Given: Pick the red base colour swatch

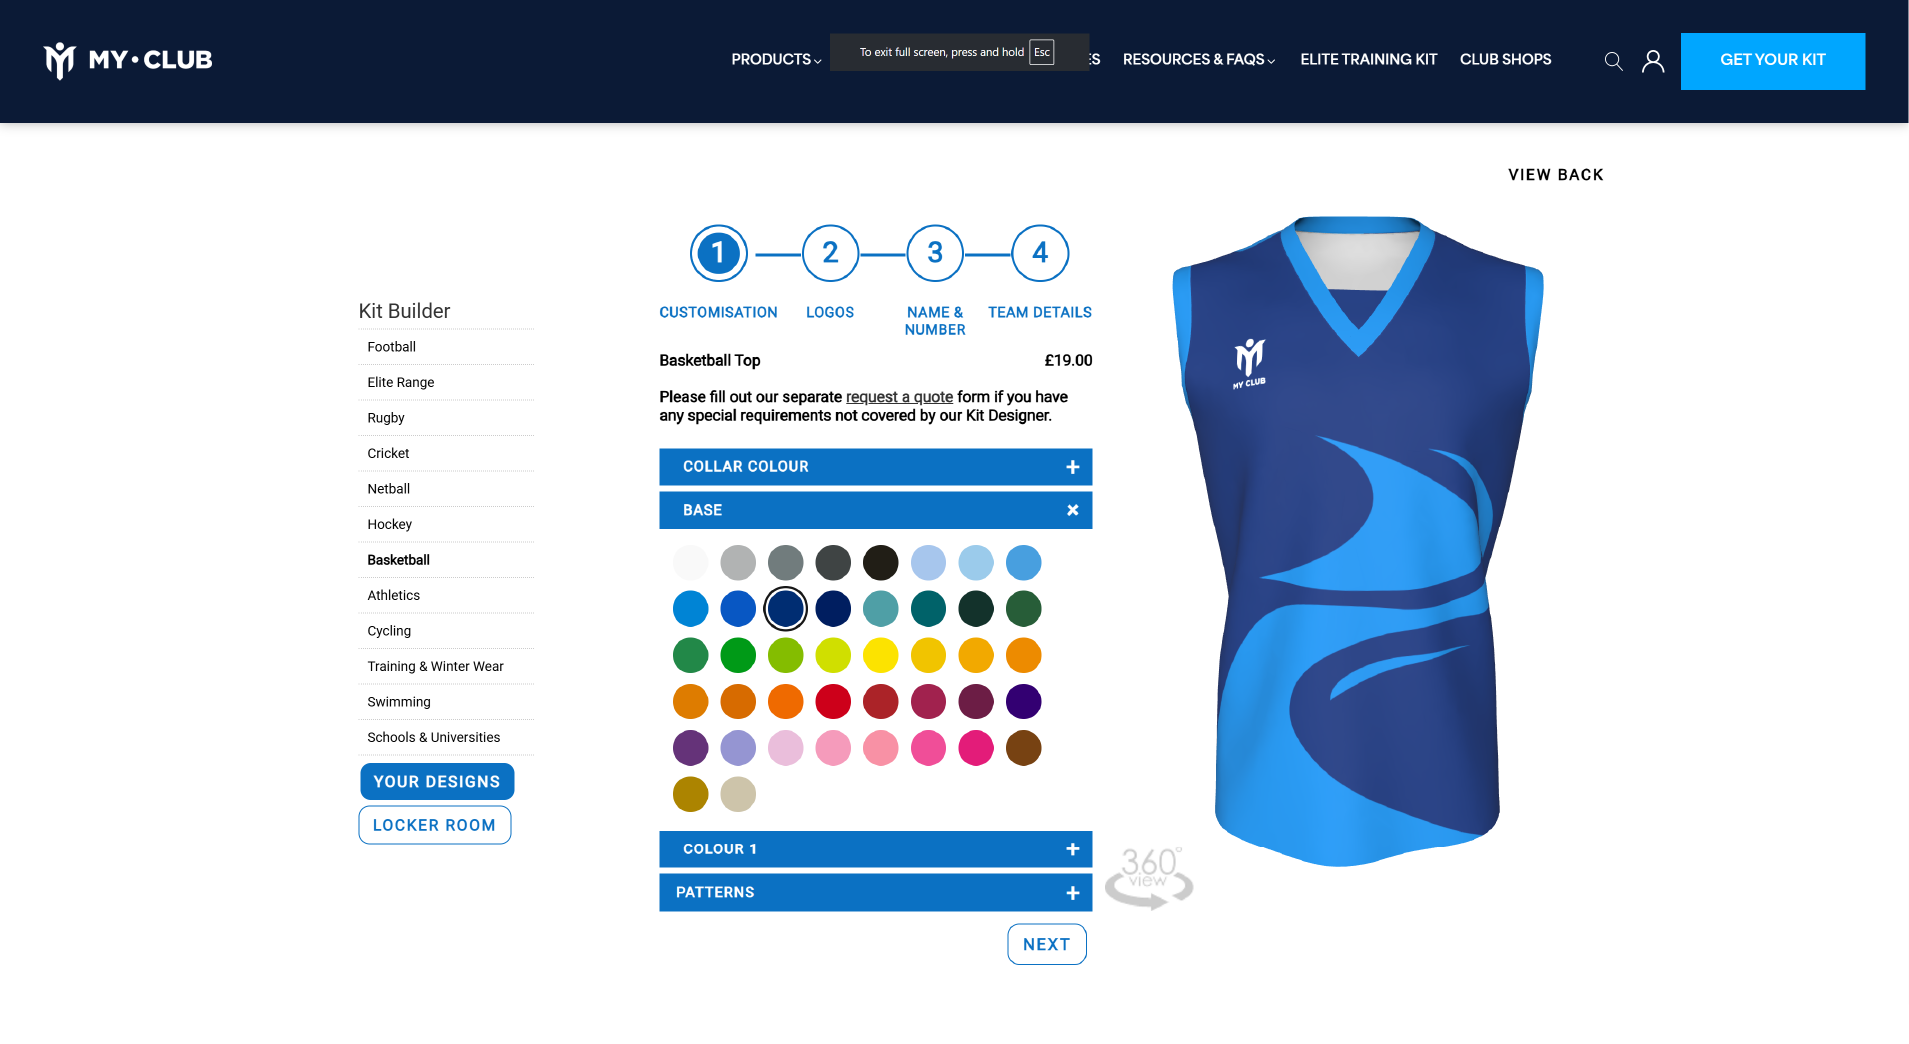Looking at the screenshot, I should (x=833, y=702).
